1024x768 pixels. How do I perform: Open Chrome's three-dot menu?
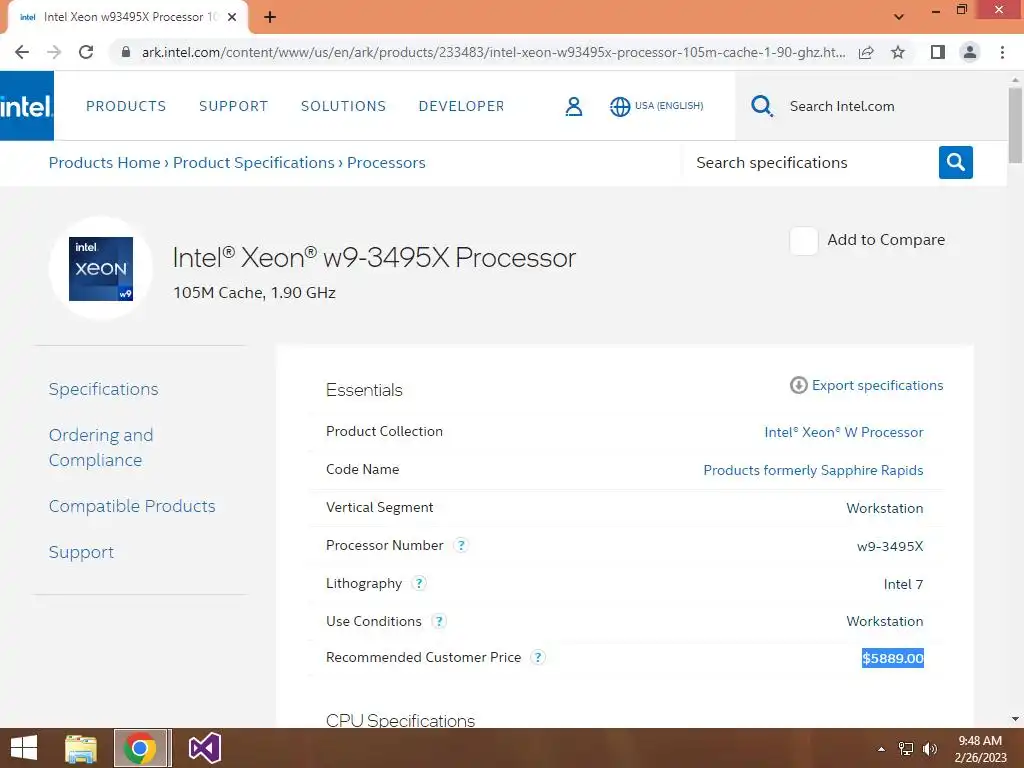pos(1002,52)
